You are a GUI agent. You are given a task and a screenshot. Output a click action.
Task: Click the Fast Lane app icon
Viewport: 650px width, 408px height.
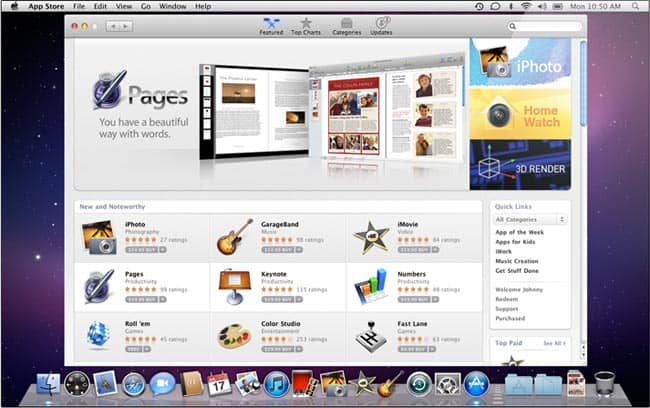coord(370,335)
